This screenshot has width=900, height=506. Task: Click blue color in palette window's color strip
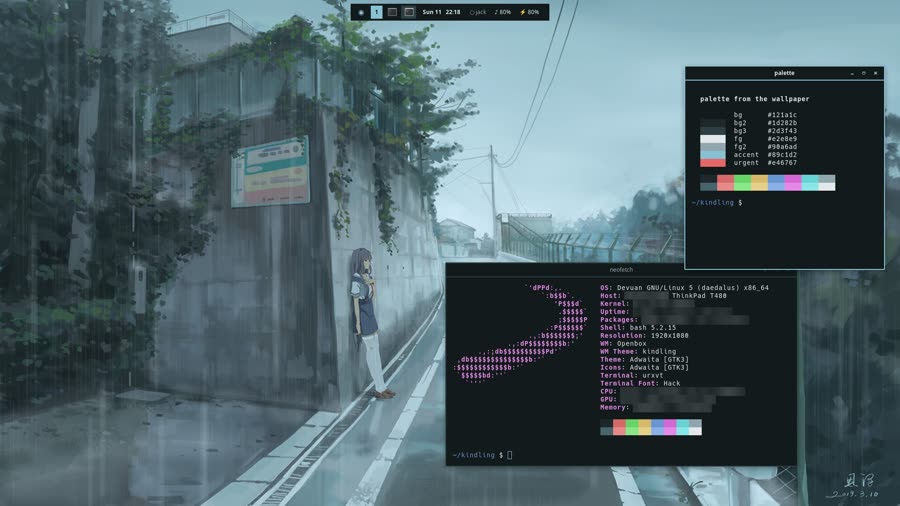(776, 183)
